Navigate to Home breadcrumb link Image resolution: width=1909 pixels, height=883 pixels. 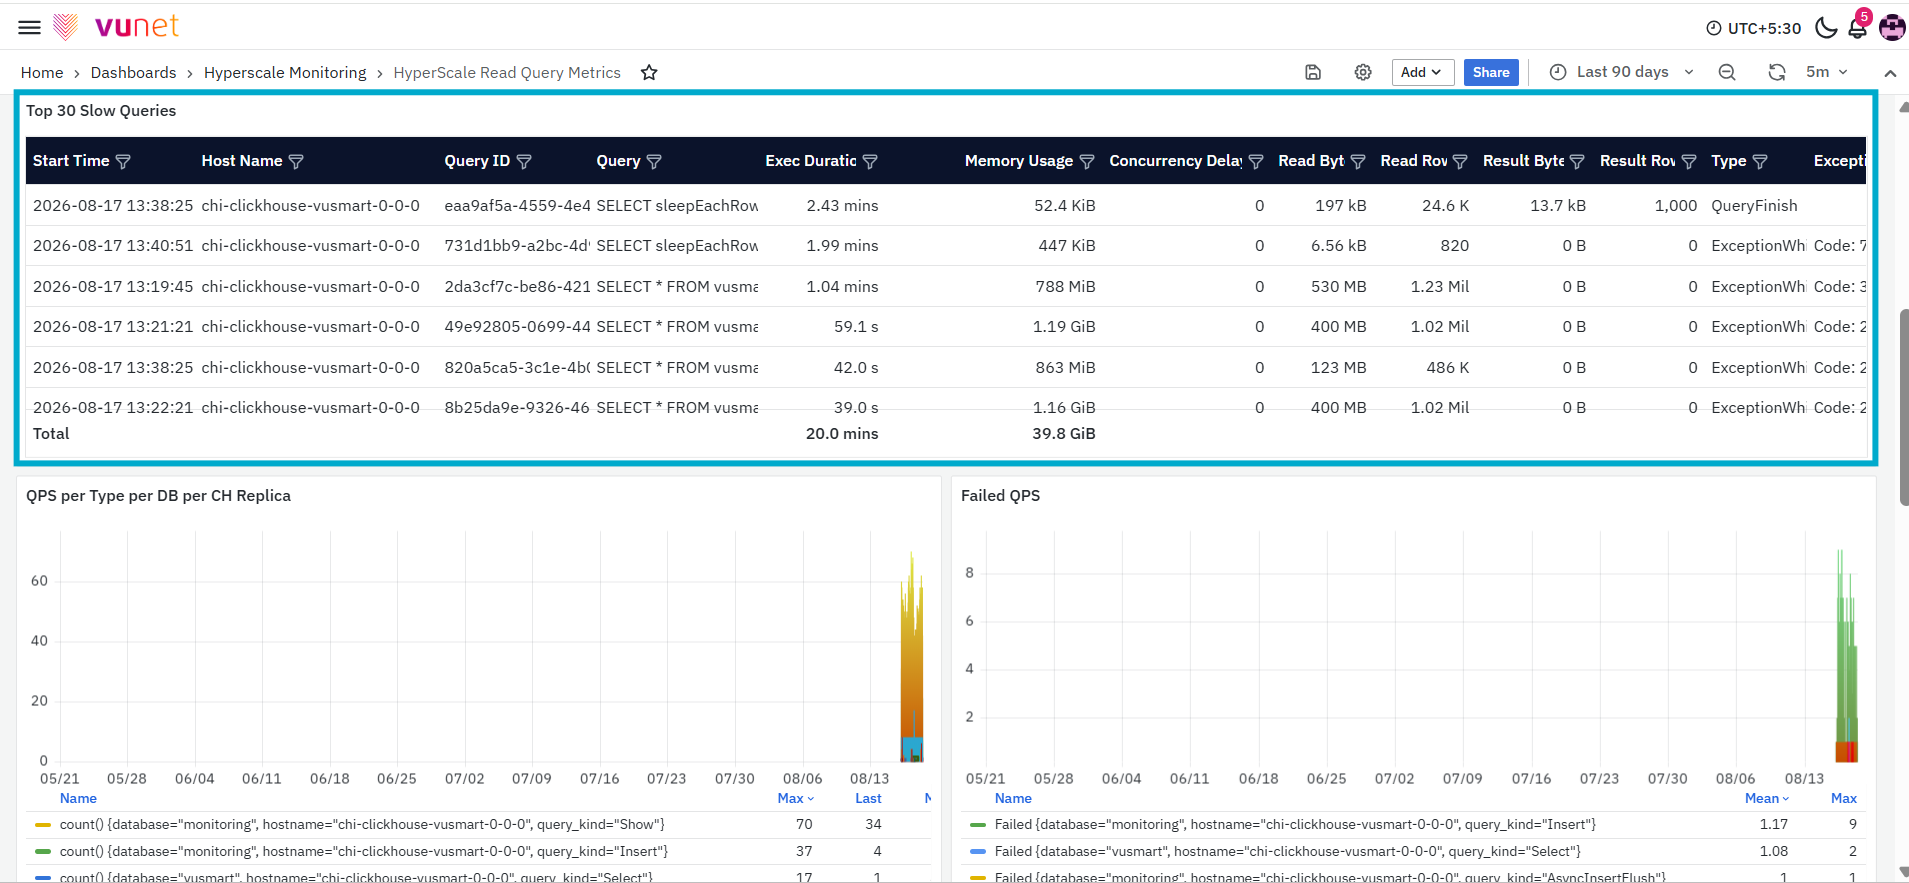tap(42, 72)
